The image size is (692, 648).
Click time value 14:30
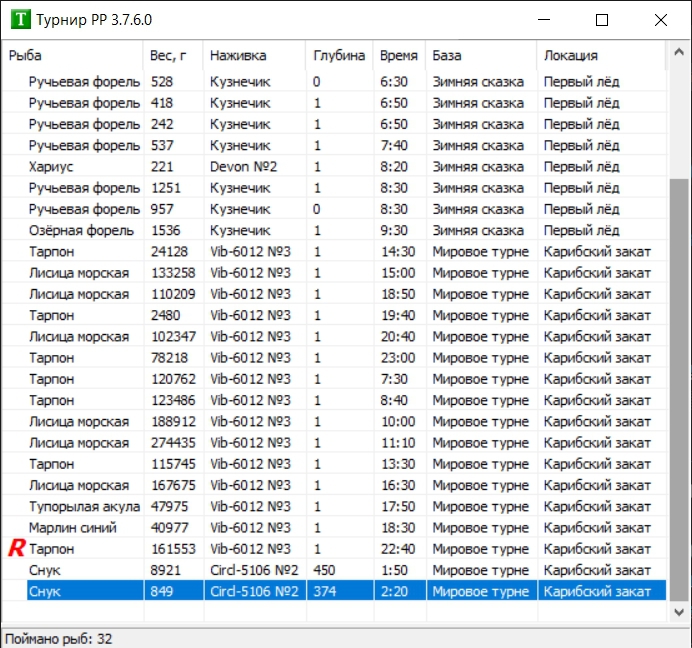[x=398, y=252]
